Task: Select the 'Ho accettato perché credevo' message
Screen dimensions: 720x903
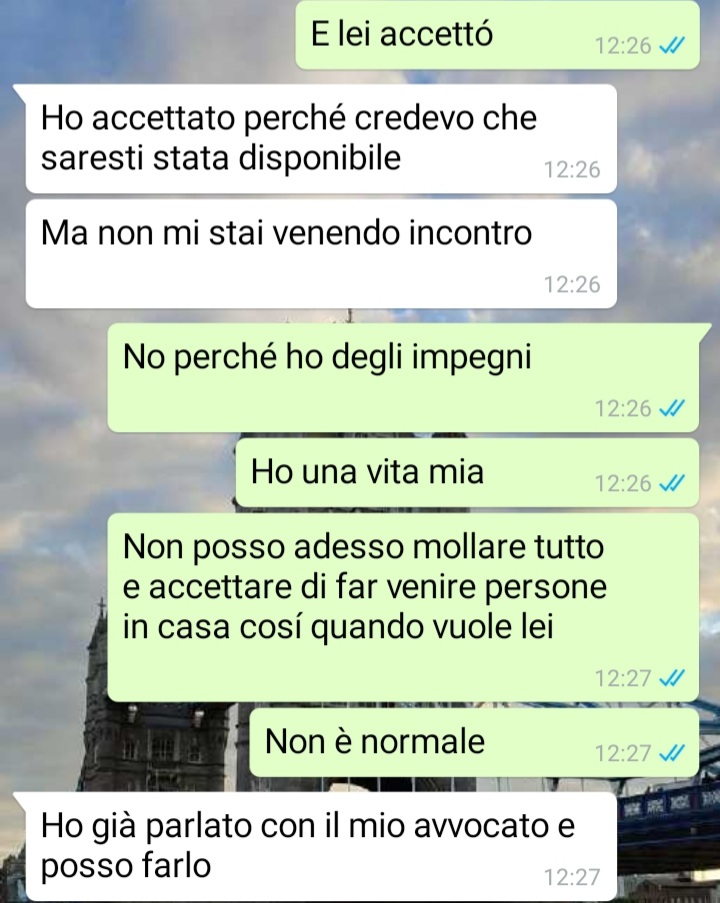Action: point(321,139)
